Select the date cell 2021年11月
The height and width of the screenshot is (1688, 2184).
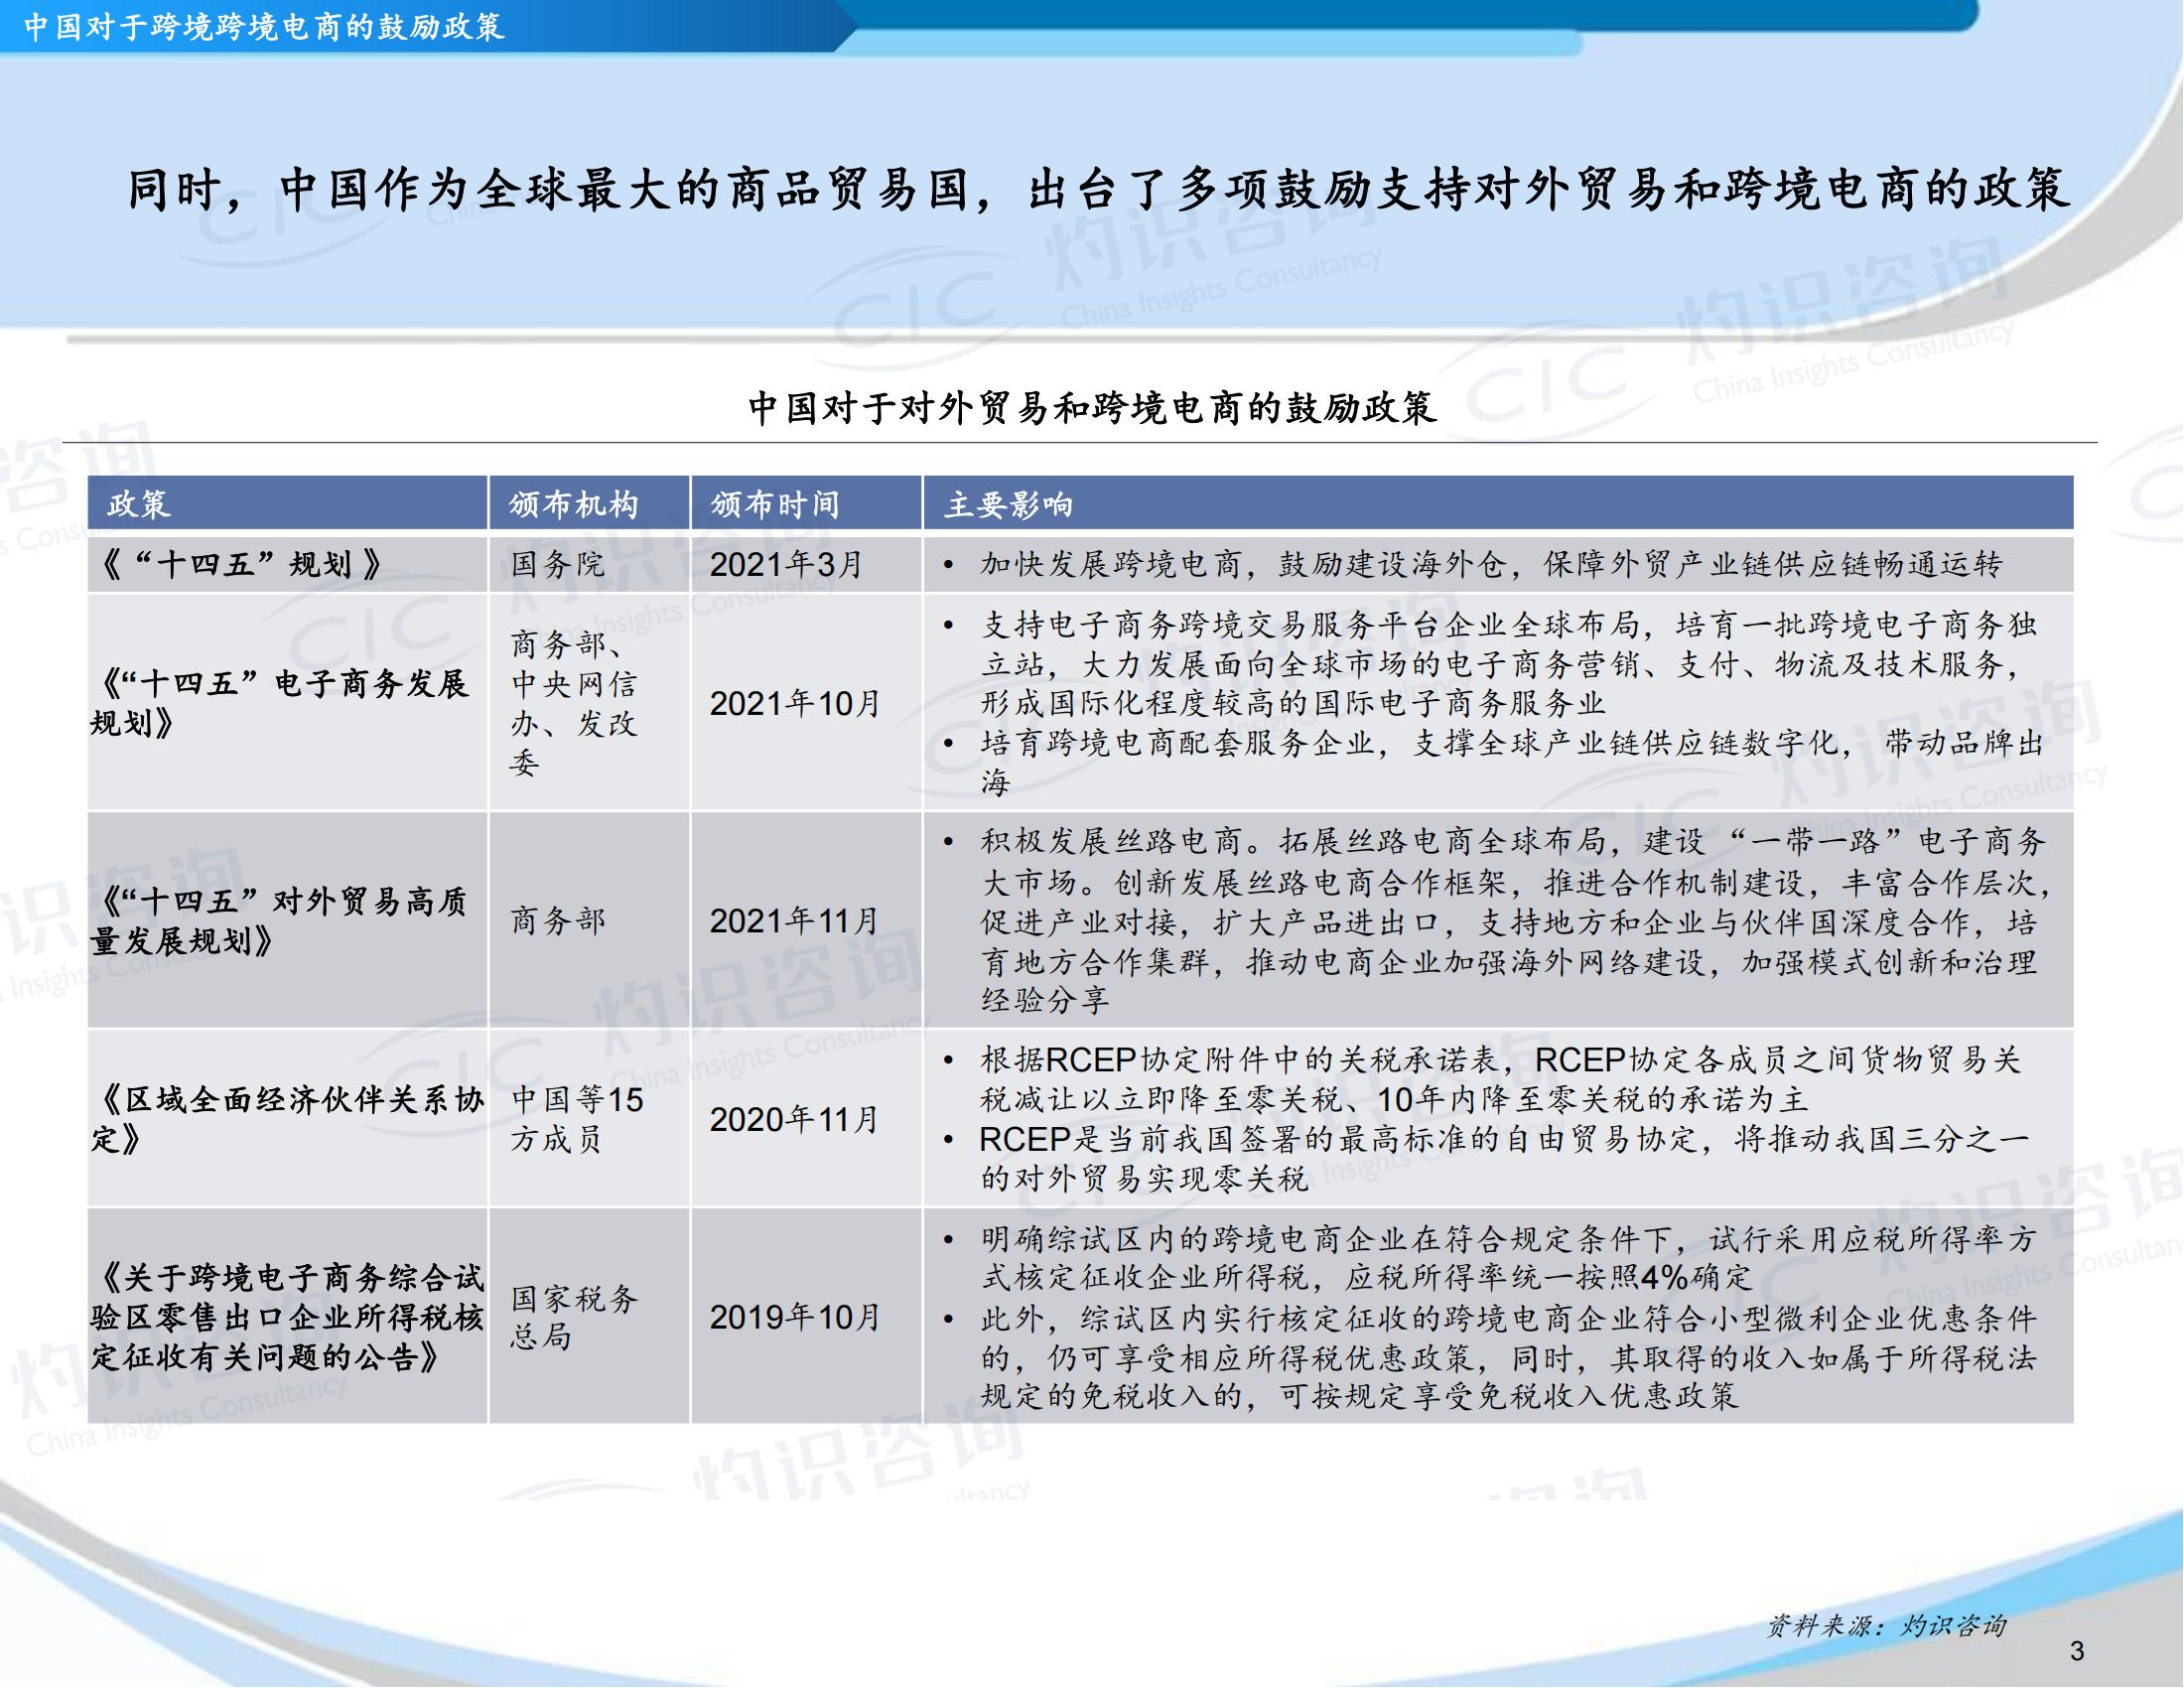click(806, 920)
